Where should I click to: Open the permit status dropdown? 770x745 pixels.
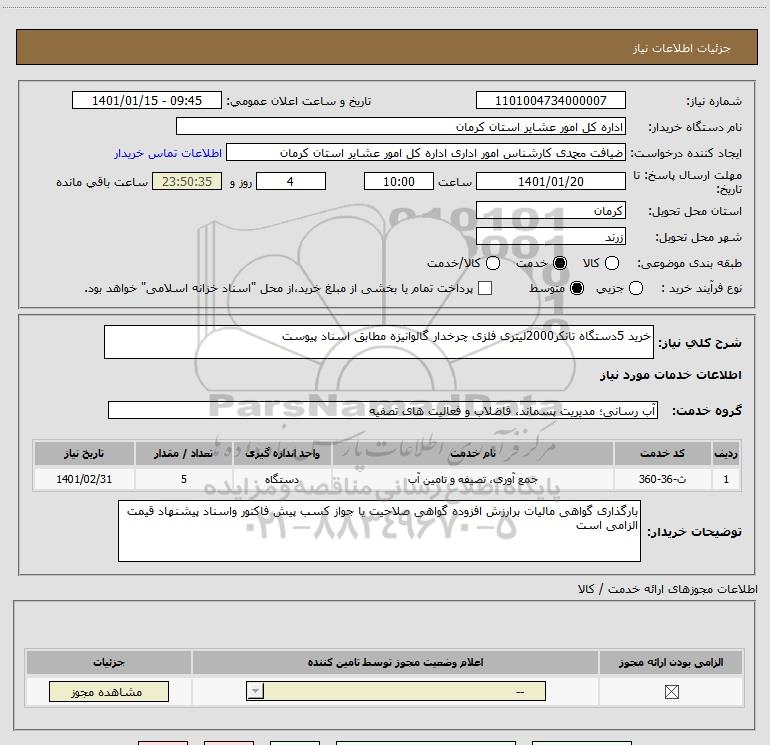point(396,691)
